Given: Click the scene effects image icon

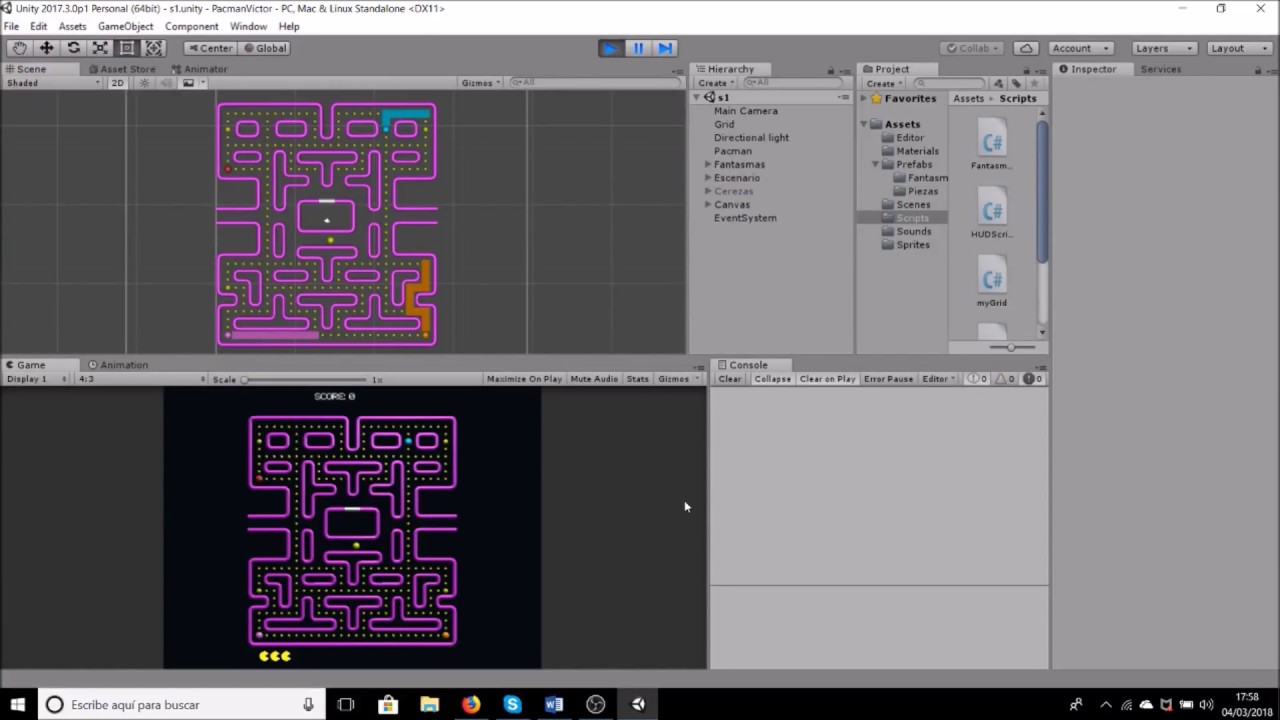Looking at the screenshot, I should point(188,83).
